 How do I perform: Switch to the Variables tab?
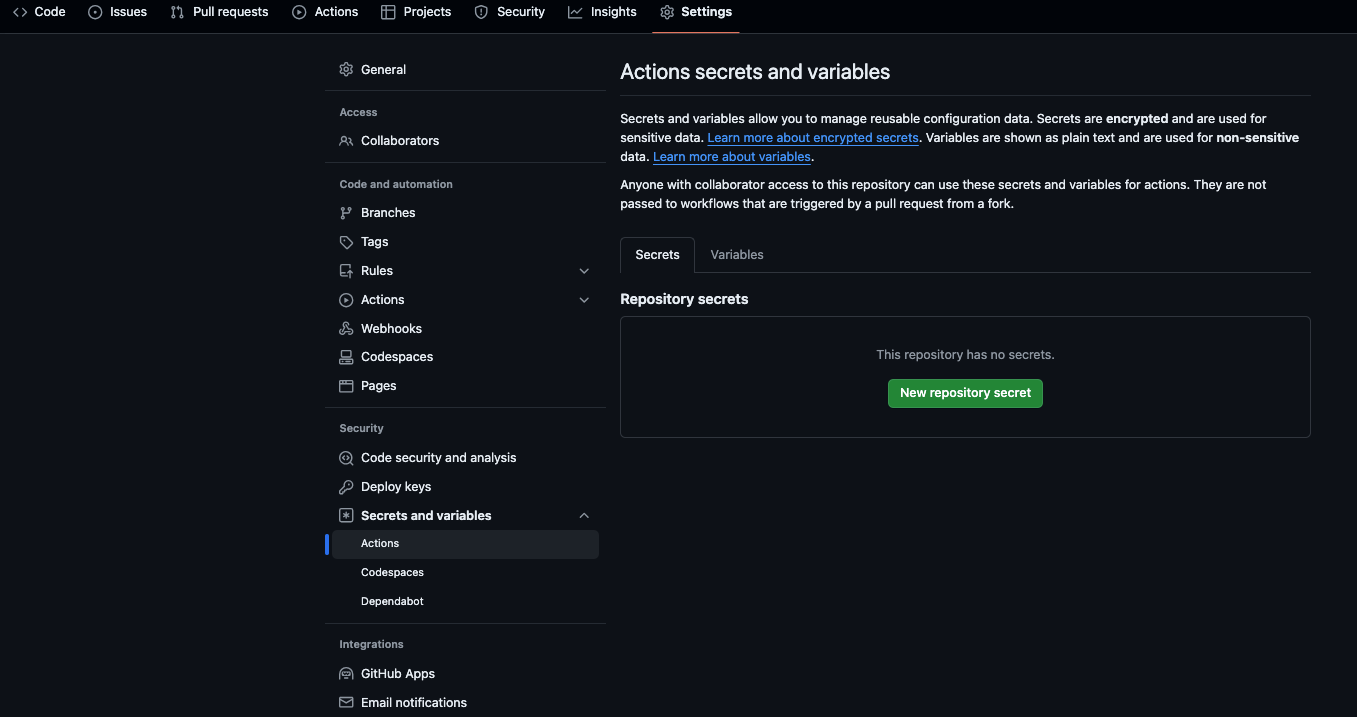(737, 254)
